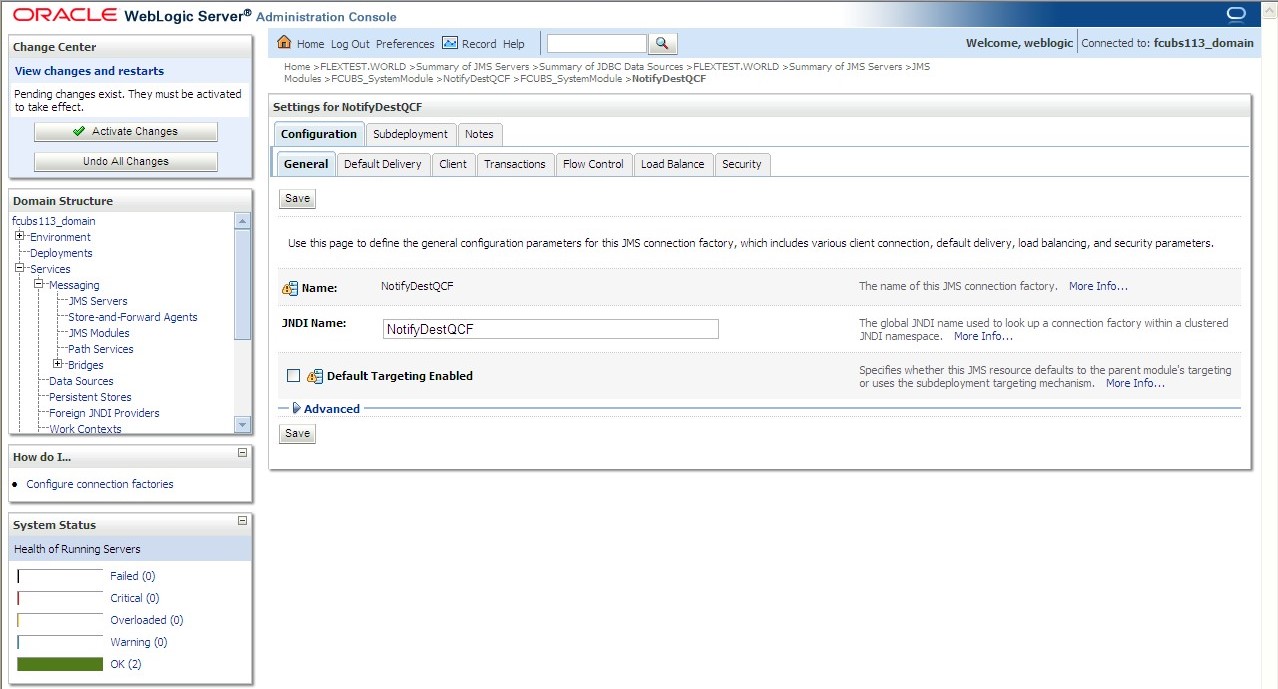
Task: Select the General sub-tab
Action: click(306, 164)
